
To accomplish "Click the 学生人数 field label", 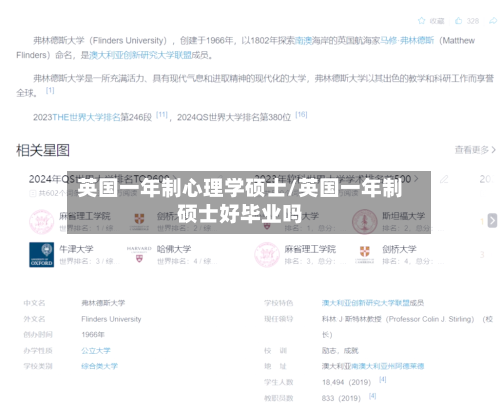I will point(279,382).
